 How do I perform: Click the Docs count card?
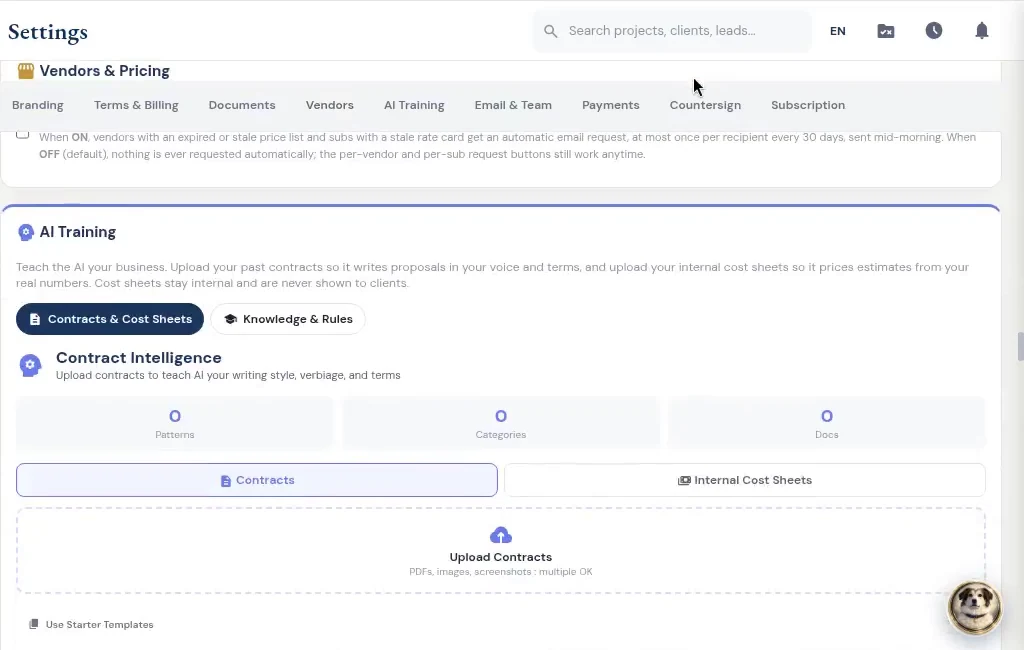826,423
